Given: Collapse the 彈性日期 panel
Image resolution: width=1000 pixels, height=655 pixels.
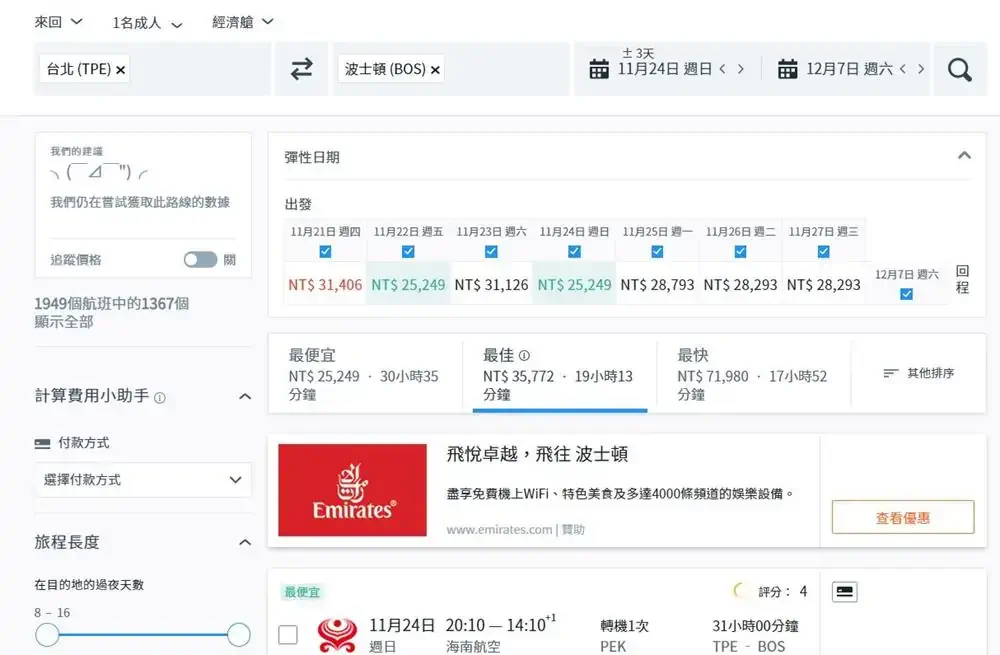Looking at the screenshot, I should (964, 156).
